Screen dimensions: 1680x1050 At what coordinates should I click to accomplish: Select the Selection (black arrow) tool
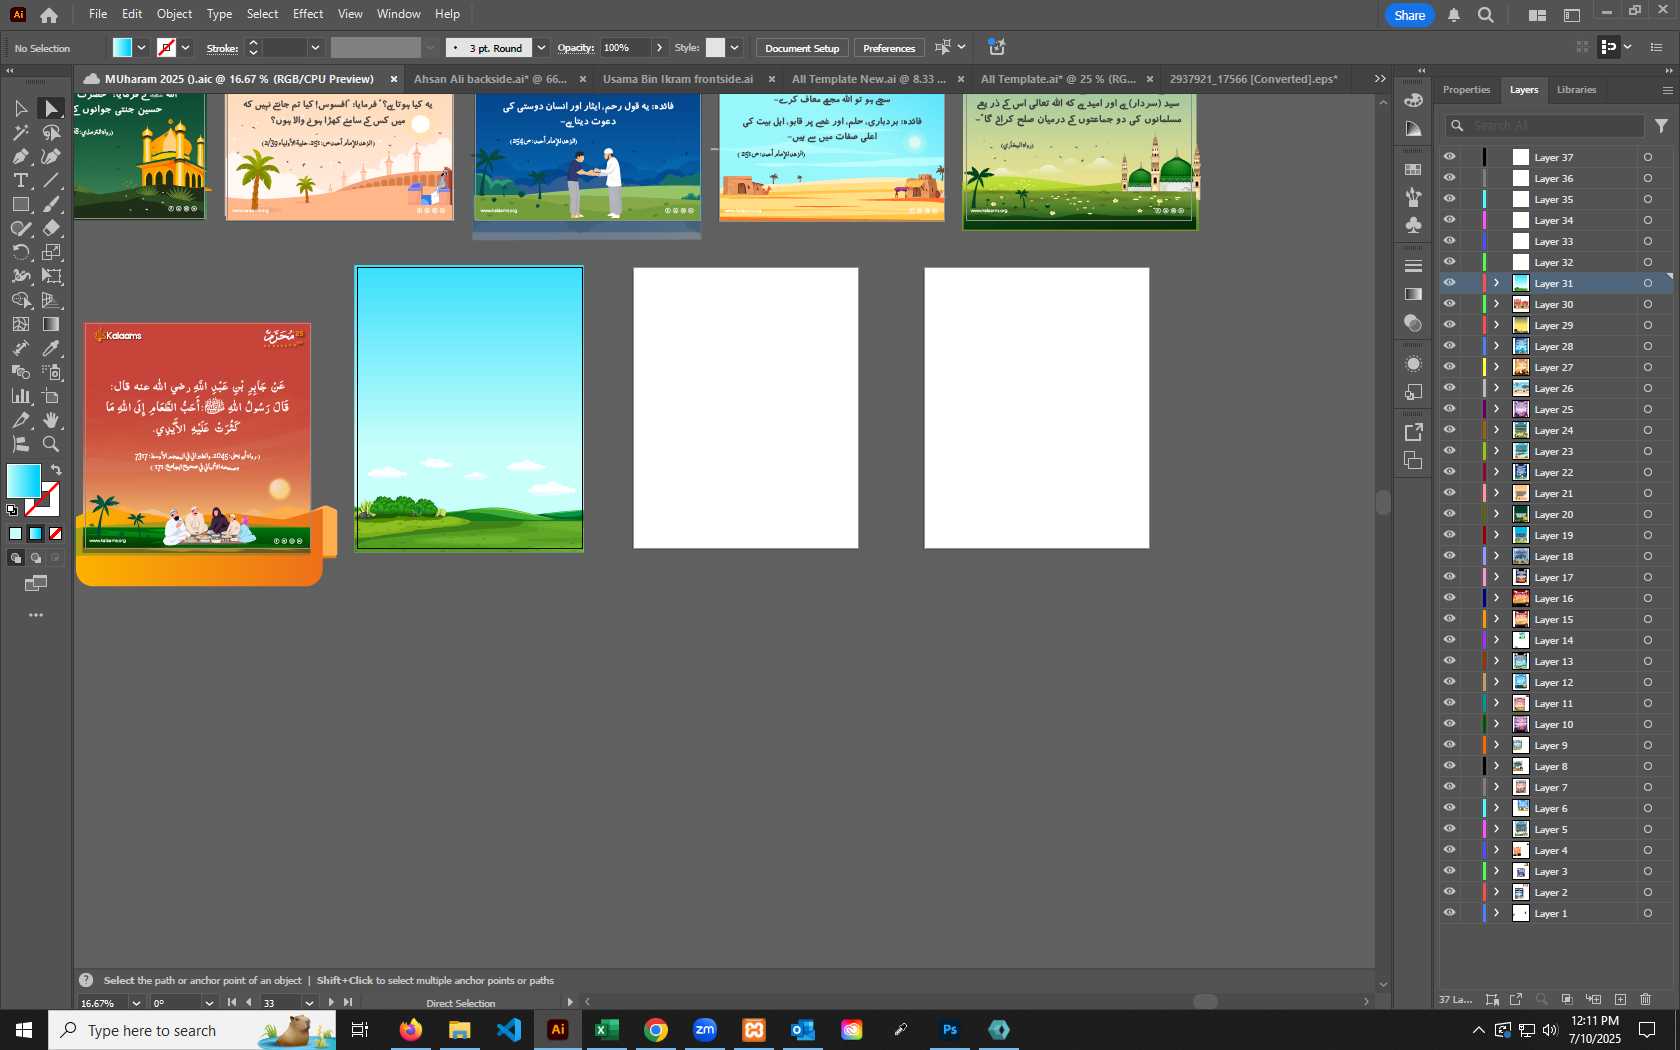point(20,108)
